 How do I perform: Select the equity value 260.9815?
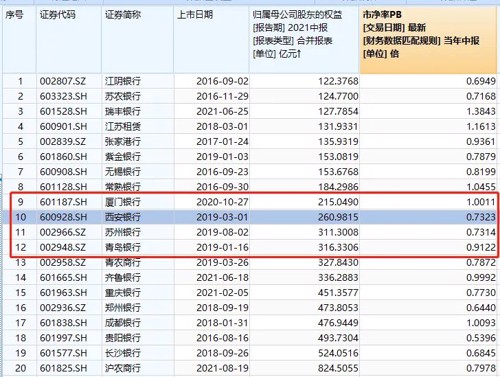[338, 217]
